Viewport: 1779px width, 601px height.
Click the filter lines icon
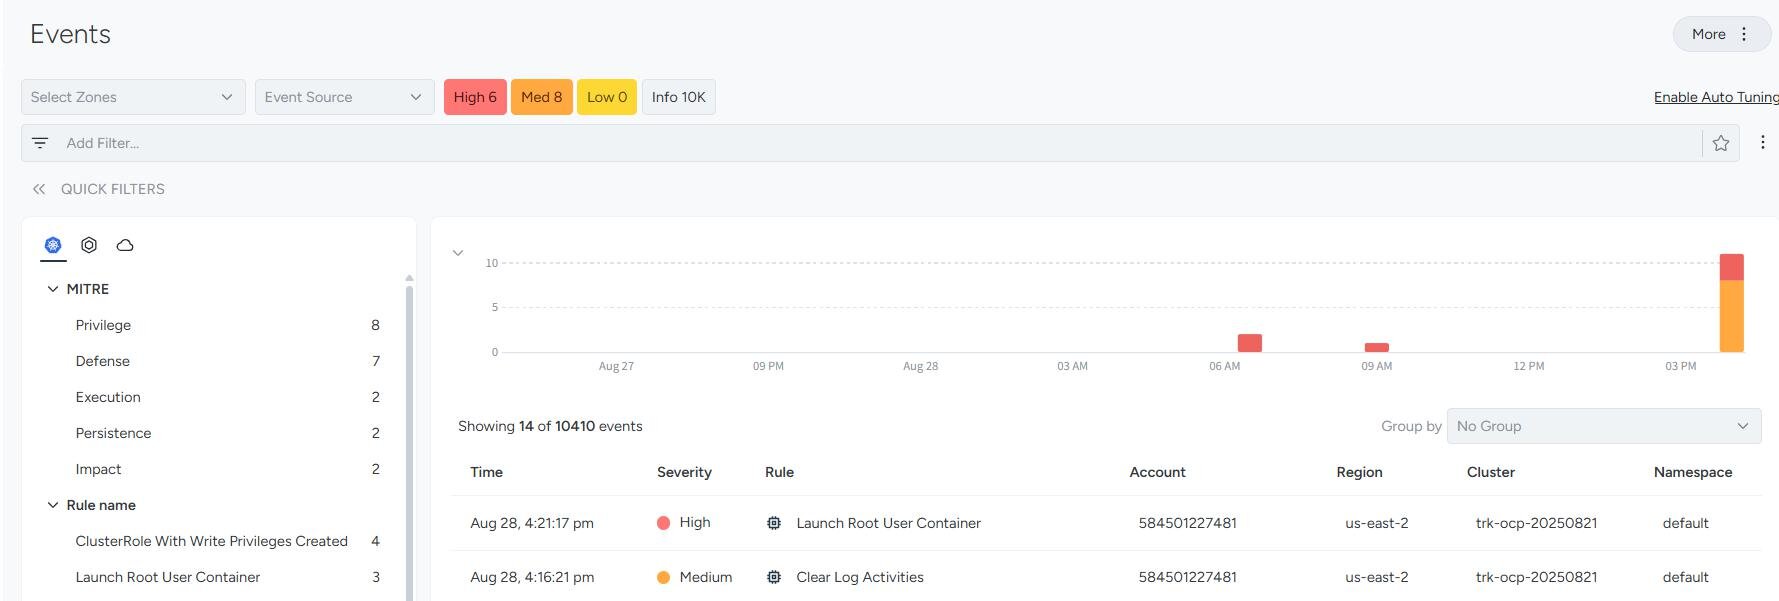pyautogui.click(x=40, y=143)
